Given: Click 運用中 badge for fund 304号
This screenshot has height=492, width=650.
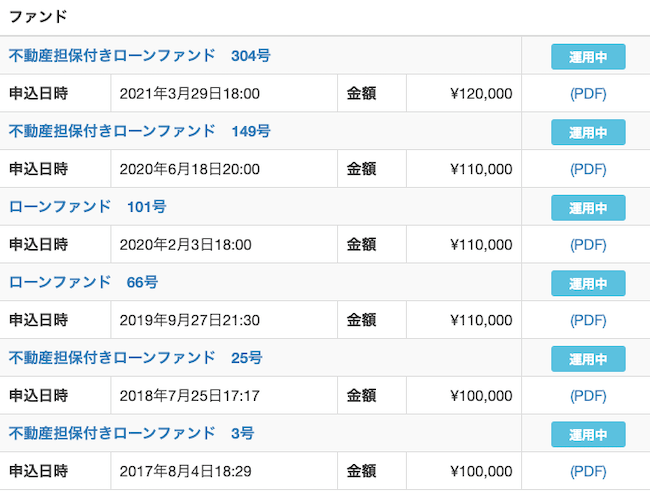Looking at the screenshot, I should [x=588, y=57].
